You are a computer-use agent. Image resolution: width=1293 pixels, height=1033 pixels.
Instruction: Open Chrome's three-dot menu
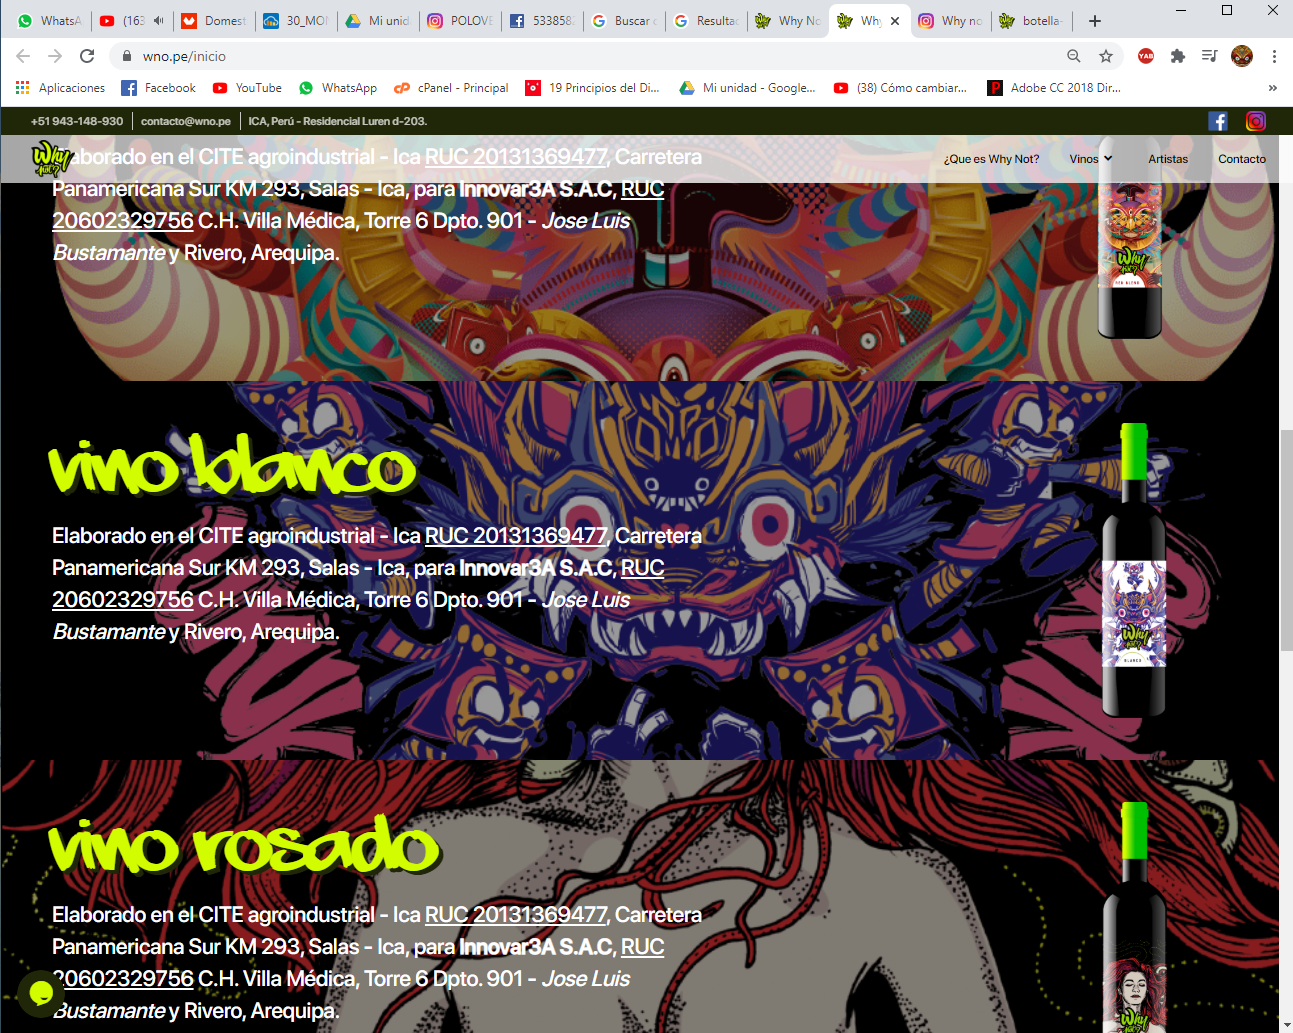(x=1274, y=56)
